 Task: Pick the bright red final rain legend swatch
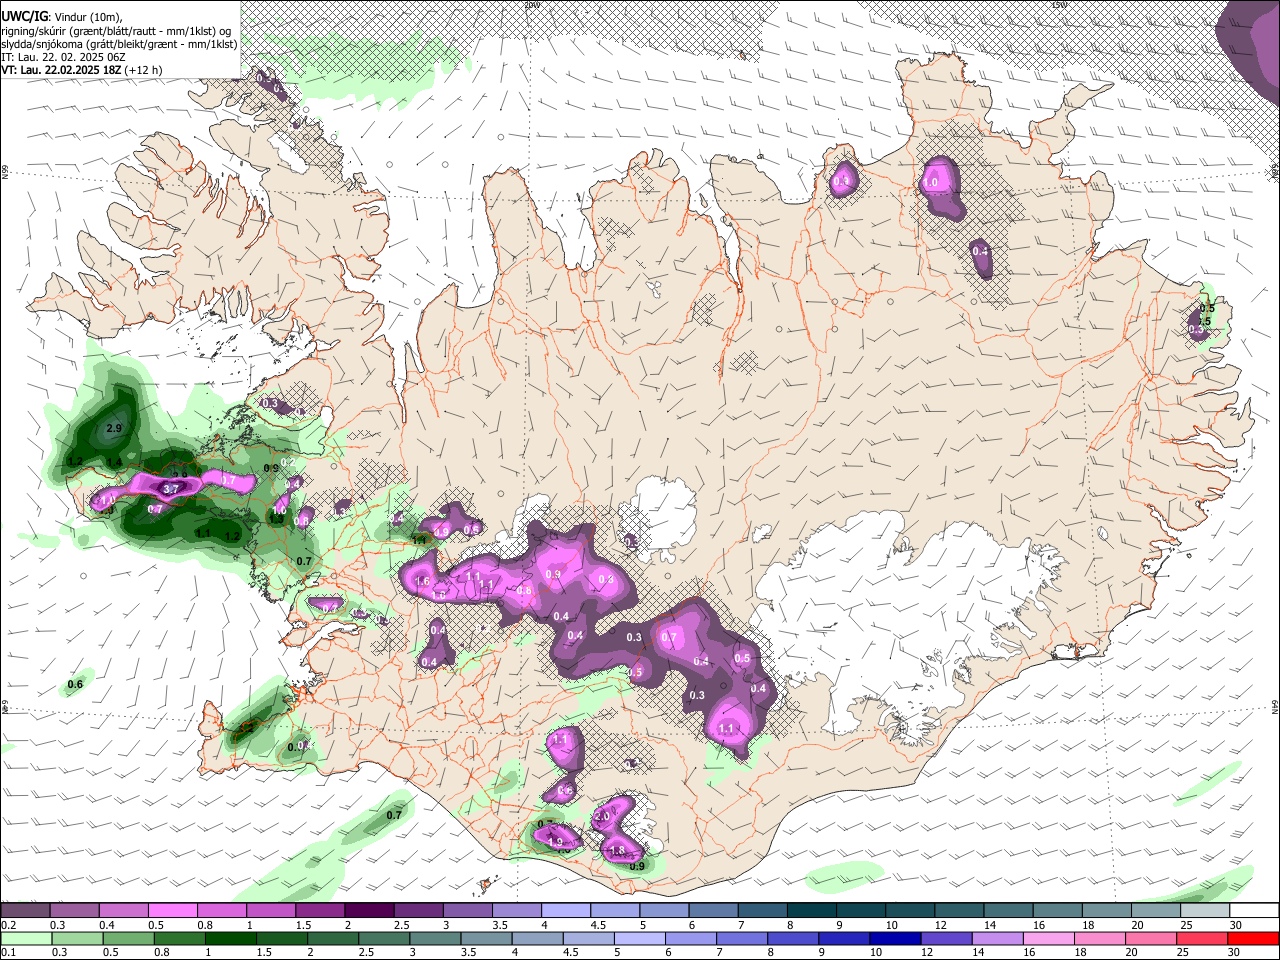[1254, 938]
